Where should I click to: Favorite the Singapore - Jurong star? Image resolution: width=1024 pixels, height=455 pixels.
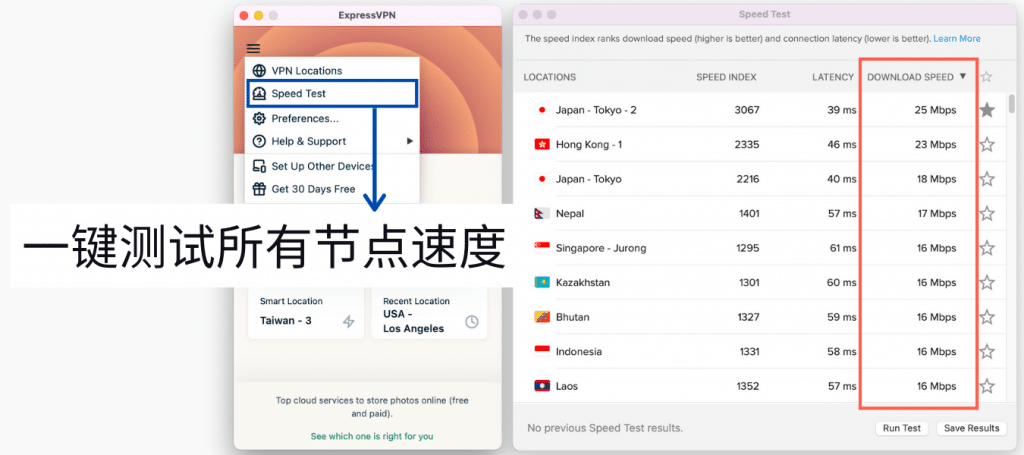point(987,248)
